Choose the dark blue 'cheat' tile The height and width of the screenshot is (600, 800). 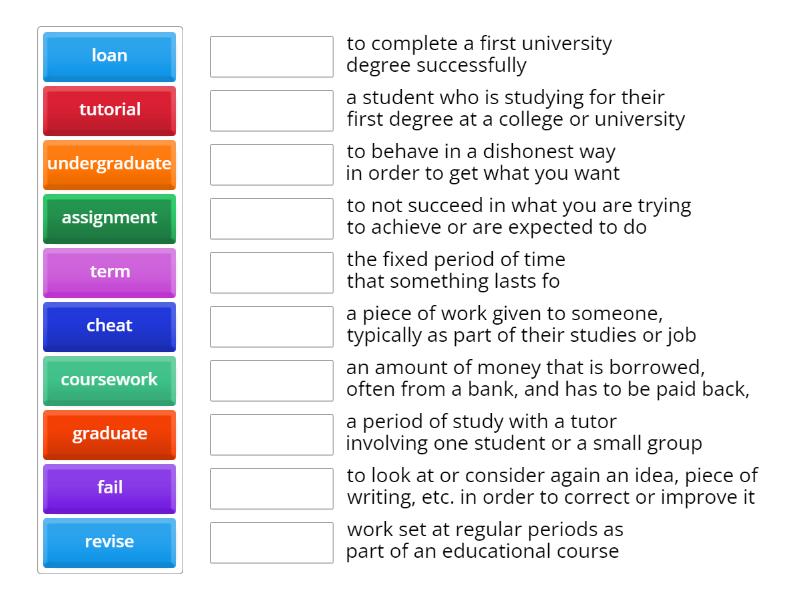click(x=110, y=326)
